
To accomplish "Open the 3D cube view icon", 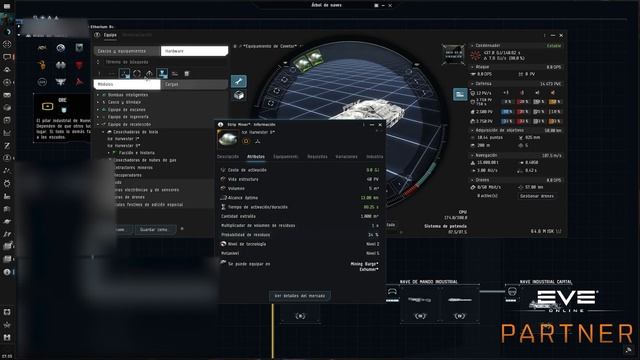I will (238, 96).
